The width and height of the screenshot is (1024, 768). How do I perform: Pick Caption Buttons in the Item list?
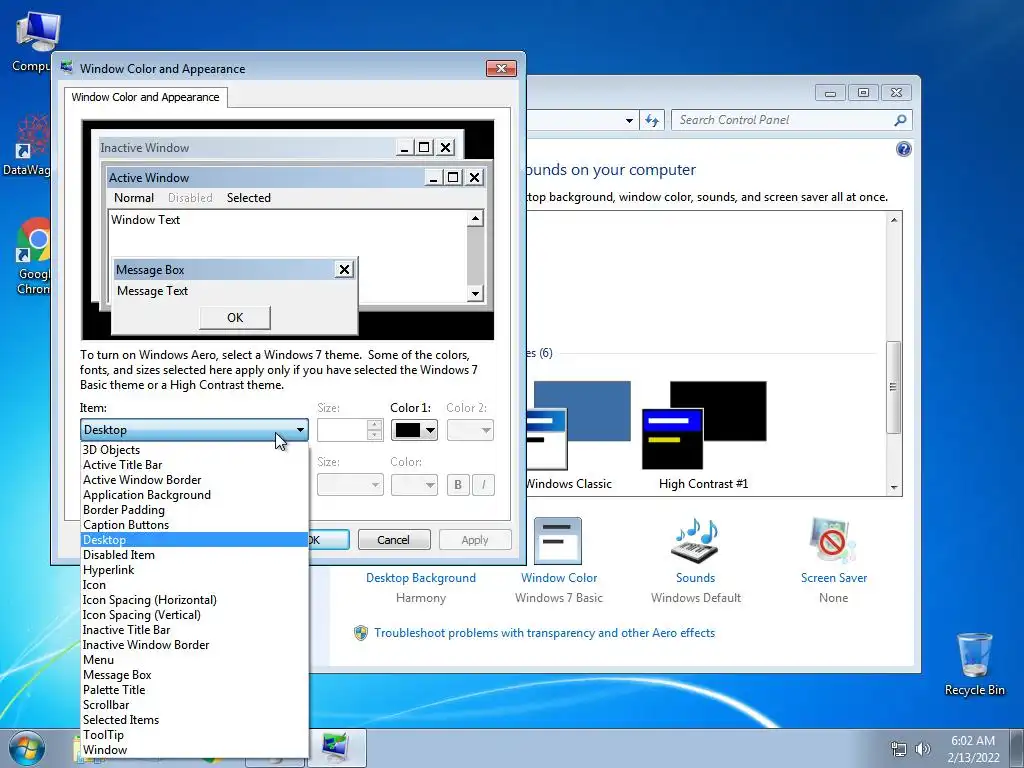[194, 524]
